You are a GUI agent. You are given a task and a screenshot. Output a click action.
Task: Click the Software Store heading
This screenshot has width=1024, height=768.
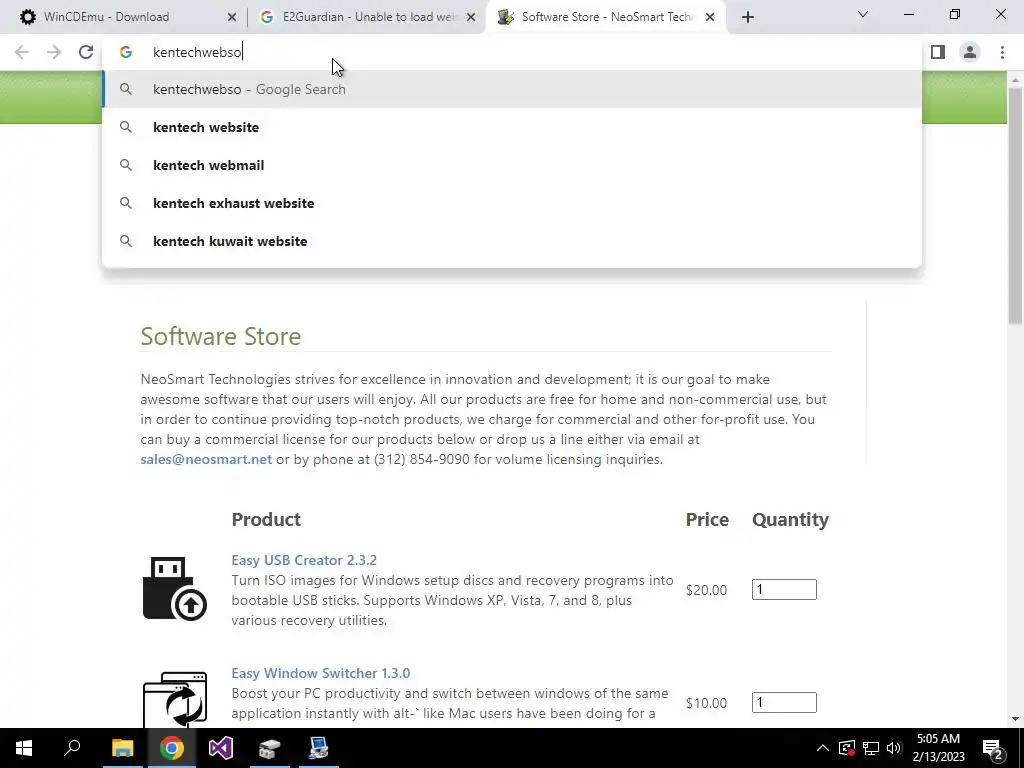click(221, 336)
